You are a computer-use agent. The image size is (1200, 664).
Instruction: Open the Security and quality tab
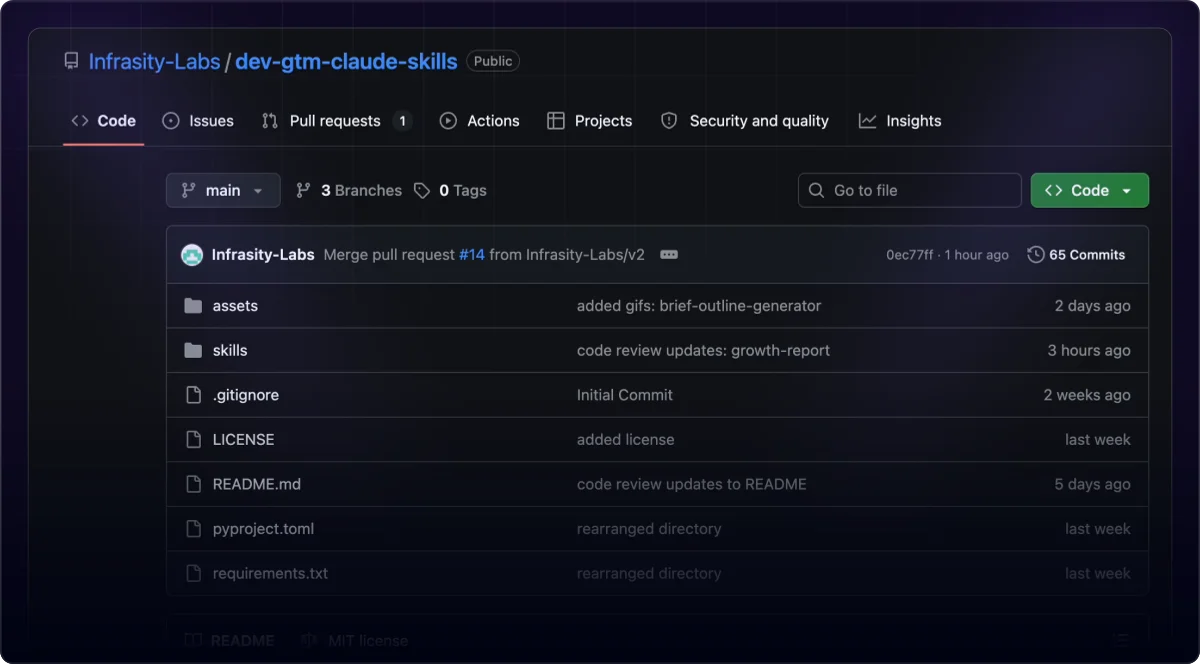745,121
